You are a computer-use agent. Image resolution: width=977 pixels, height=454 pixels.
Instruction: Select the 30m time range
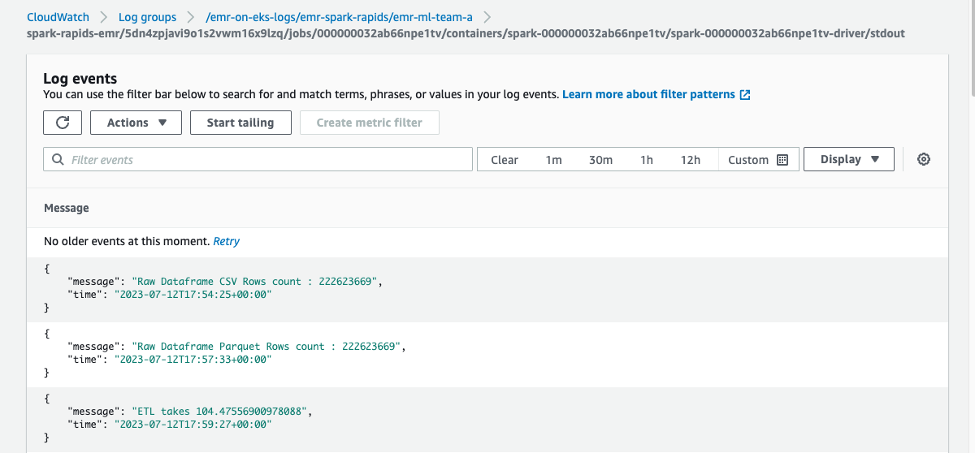click(601, 160)
